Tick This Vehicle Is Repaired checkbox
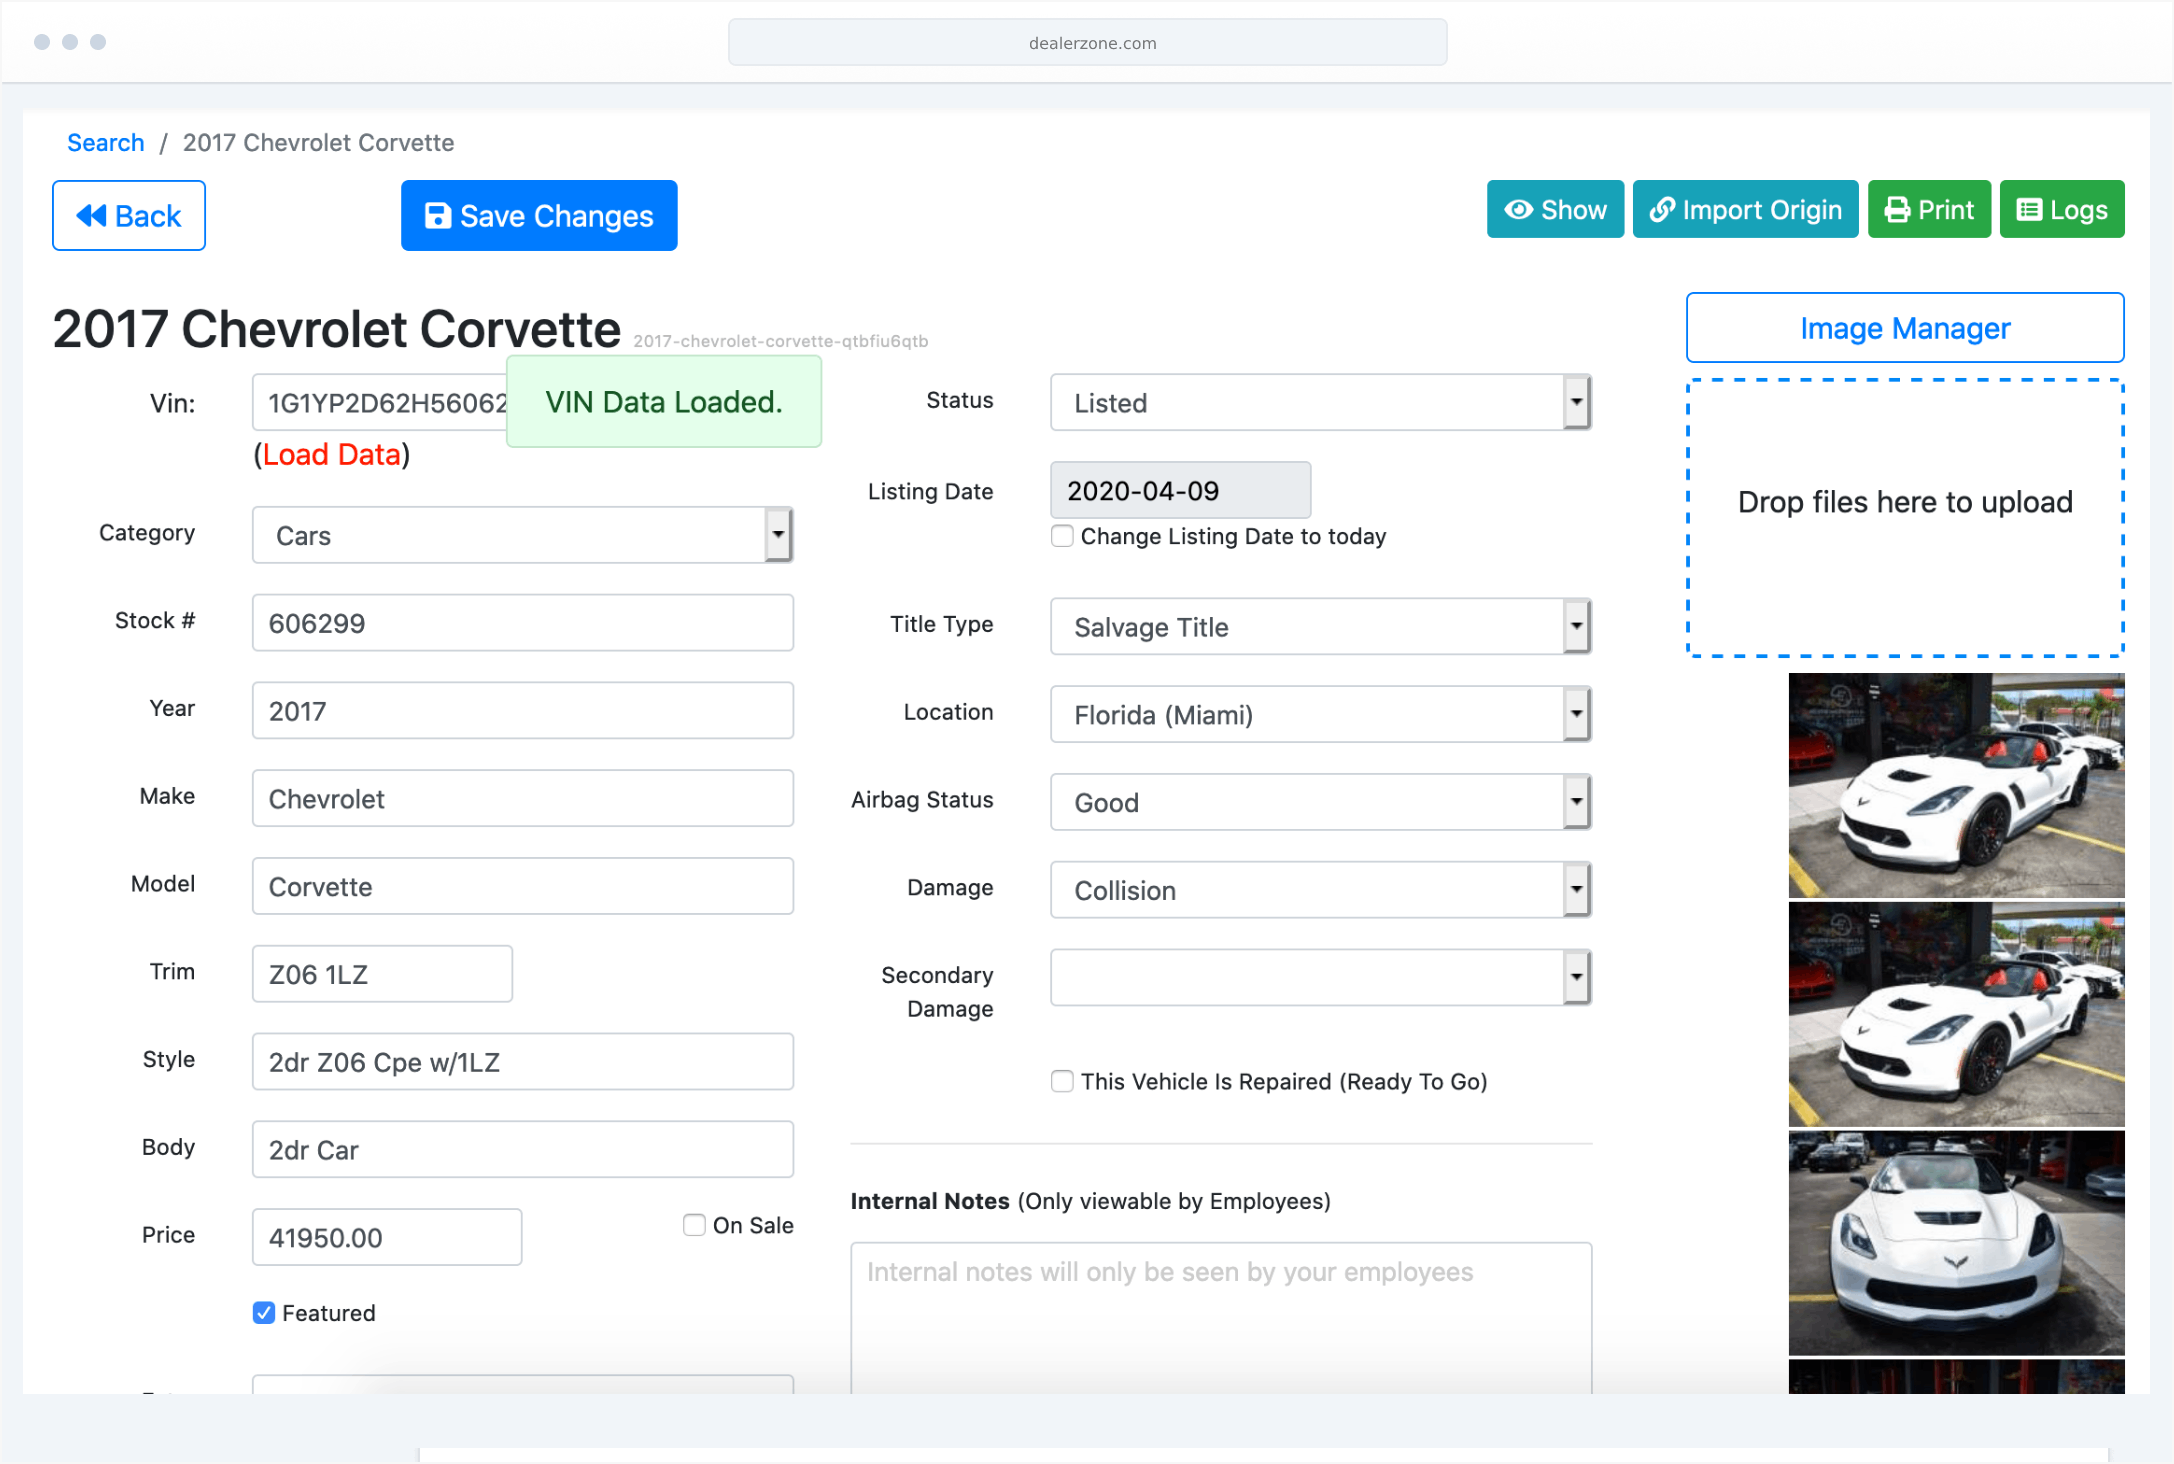The width and height of the screenshot is (2174, 1464). [x=1062, y=1081]
